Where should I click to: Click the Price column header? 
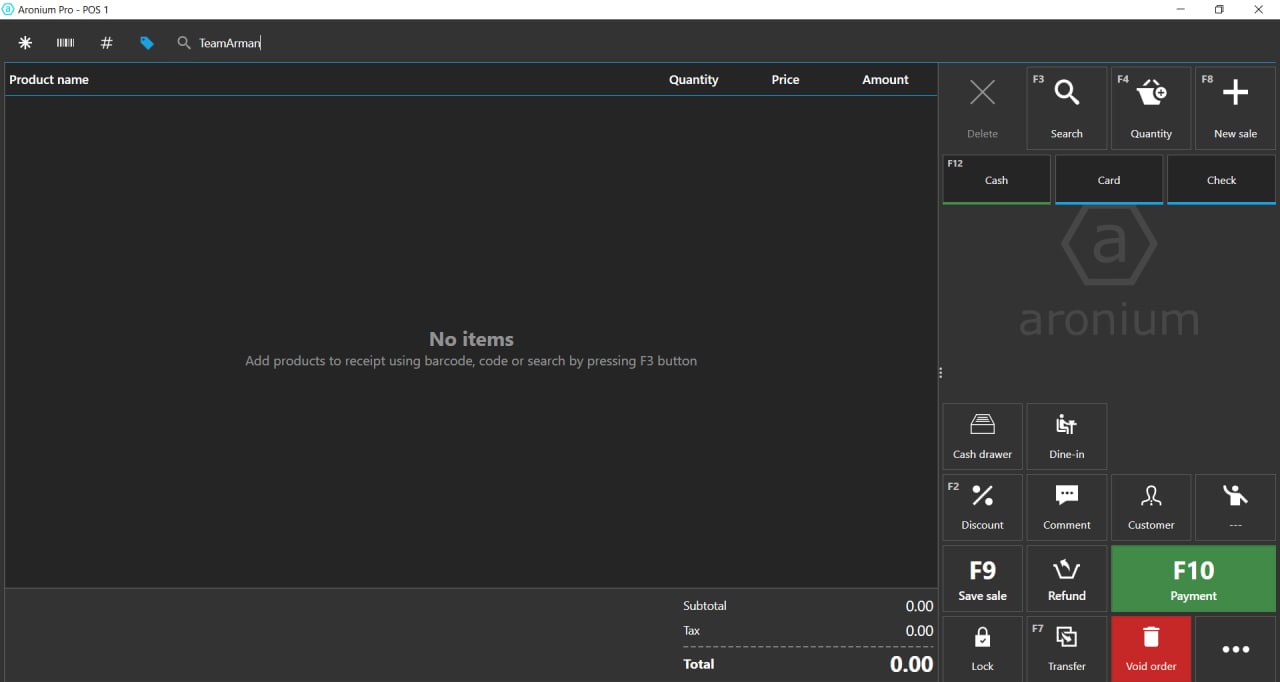click(785, 80)
